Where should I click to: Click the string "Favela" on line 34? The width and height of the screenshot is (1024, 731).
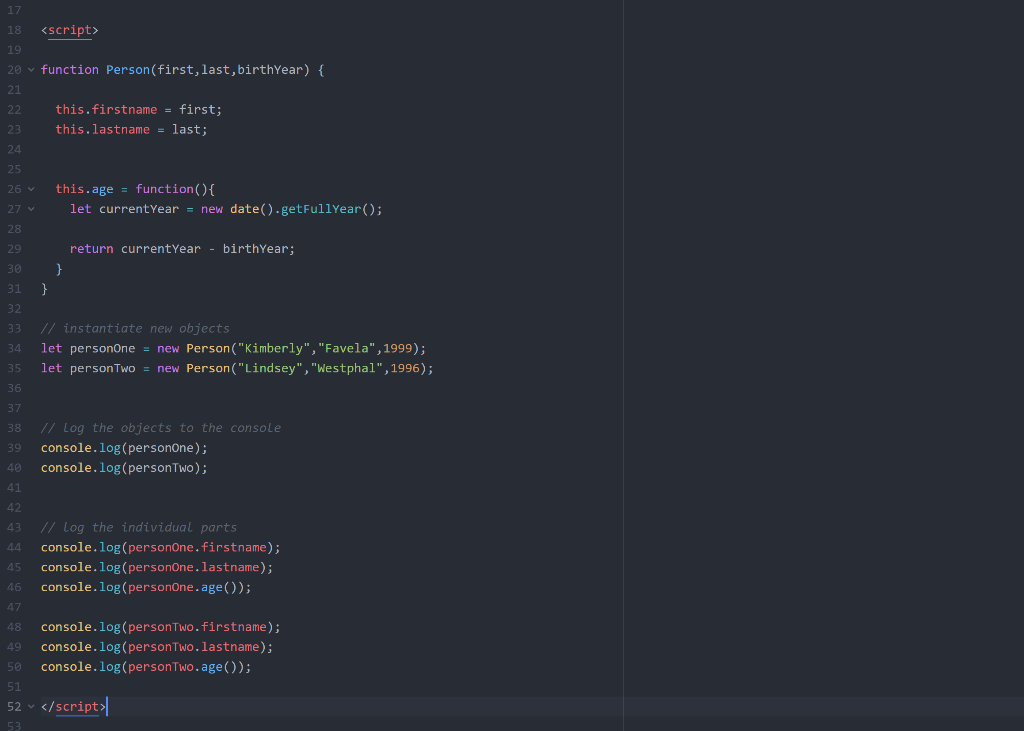click(x=346, y=348)
